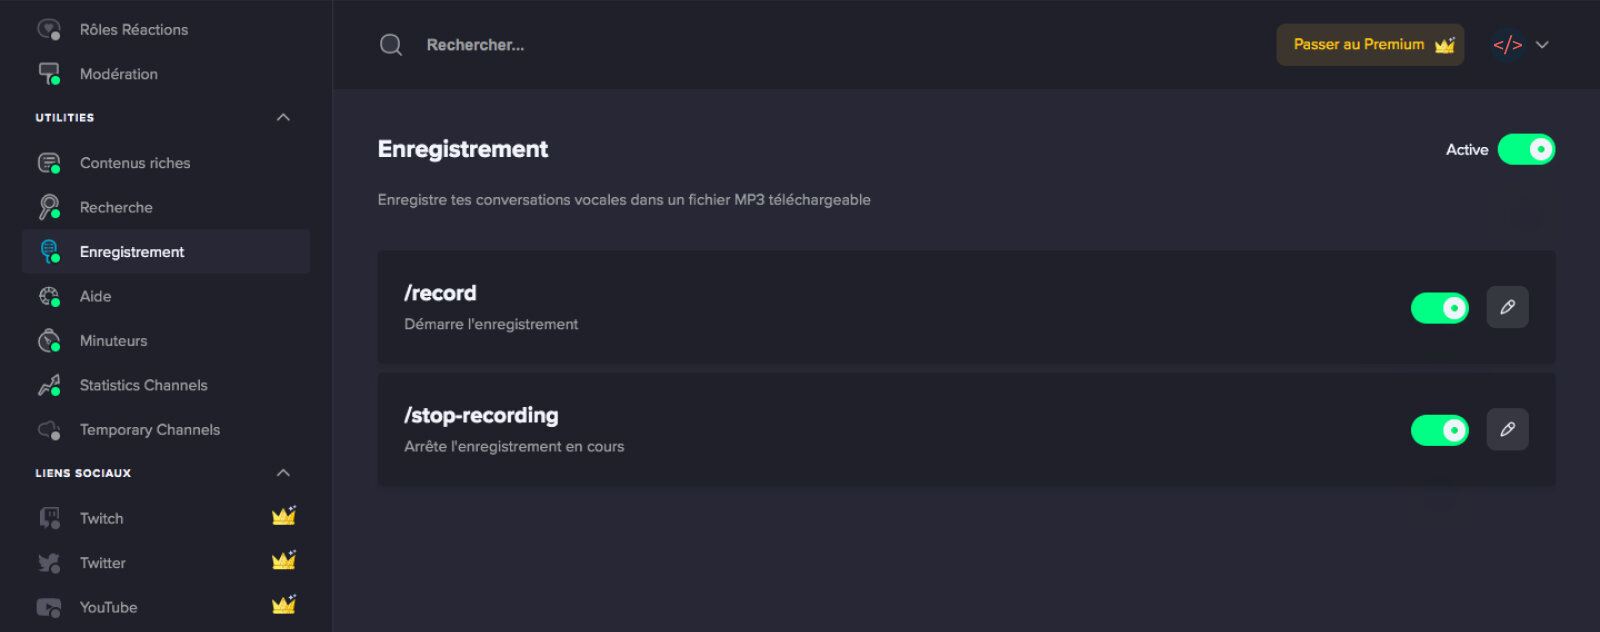Viewport: 1600px width, 632px height.
Task: Click the Rôles Réactions sidebar icon
Action: point(49,29)
